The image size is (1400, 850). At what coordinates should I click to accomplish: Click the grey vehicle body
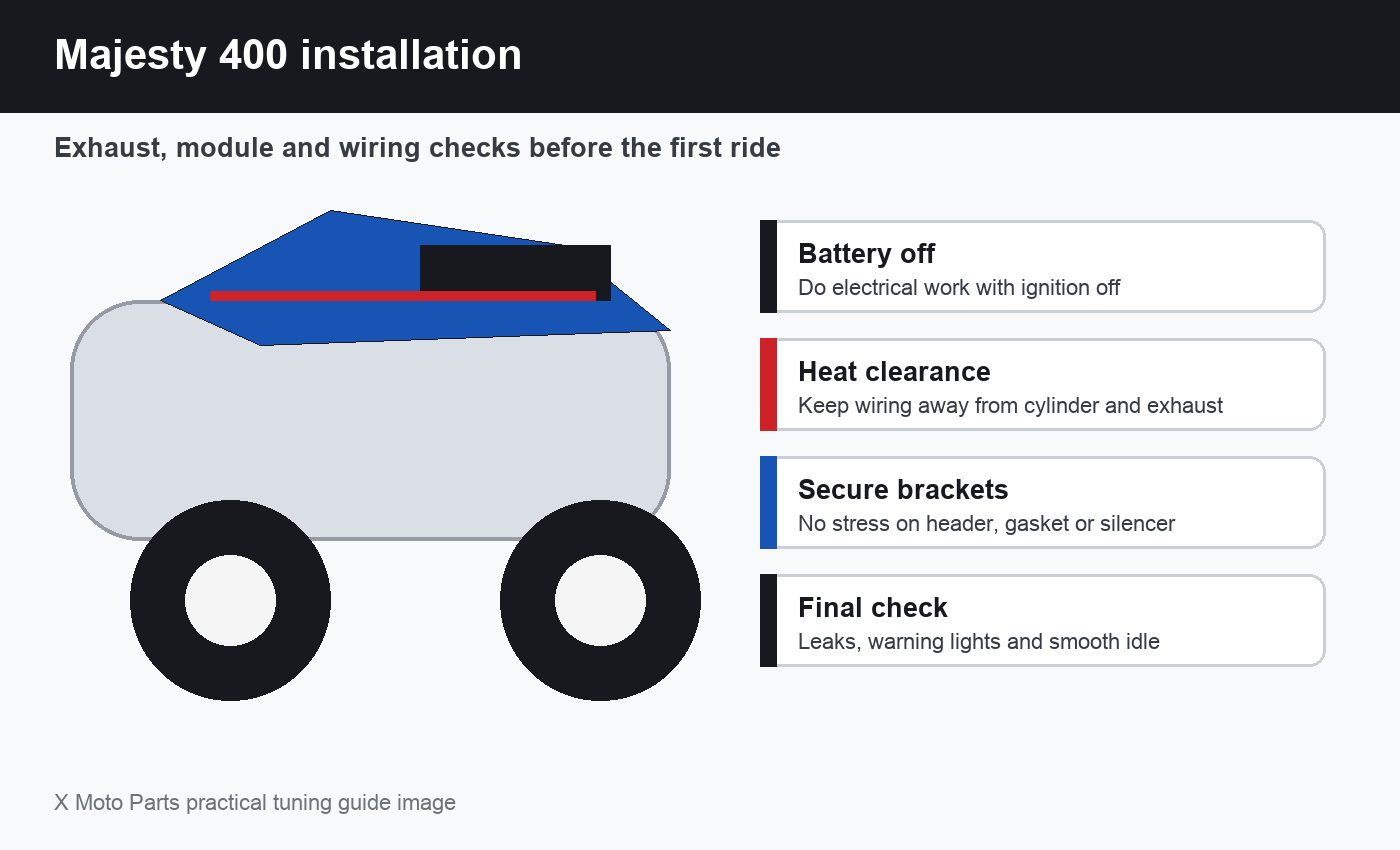[x=370, y=440]
